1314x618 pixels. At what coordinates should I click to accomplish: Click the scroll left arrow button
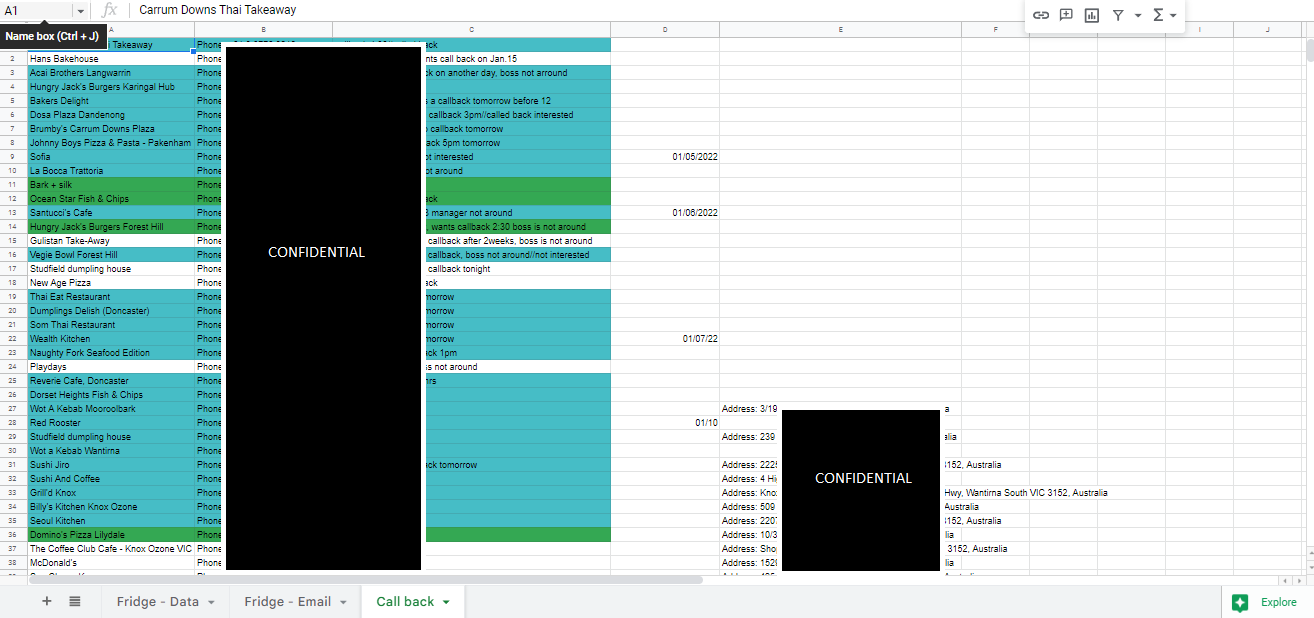click(1286, 580)
